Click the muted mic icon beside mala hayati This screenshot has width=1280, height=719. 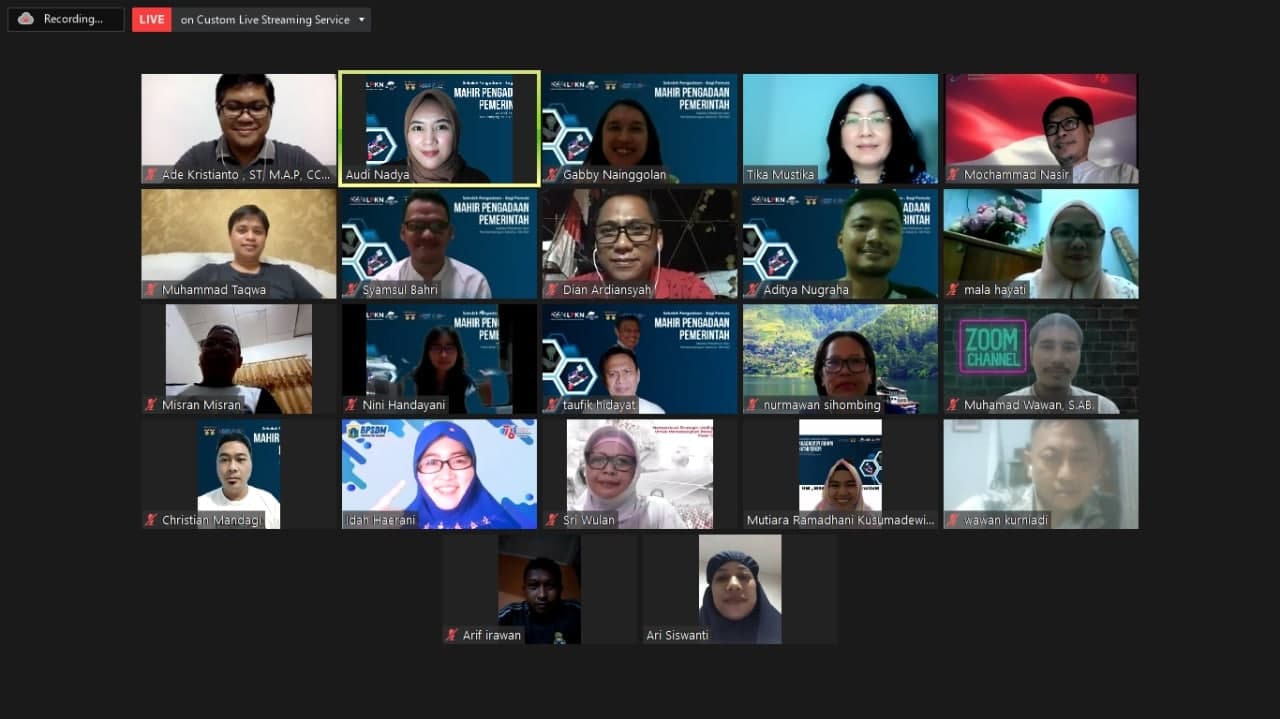[x=953, y=290]
